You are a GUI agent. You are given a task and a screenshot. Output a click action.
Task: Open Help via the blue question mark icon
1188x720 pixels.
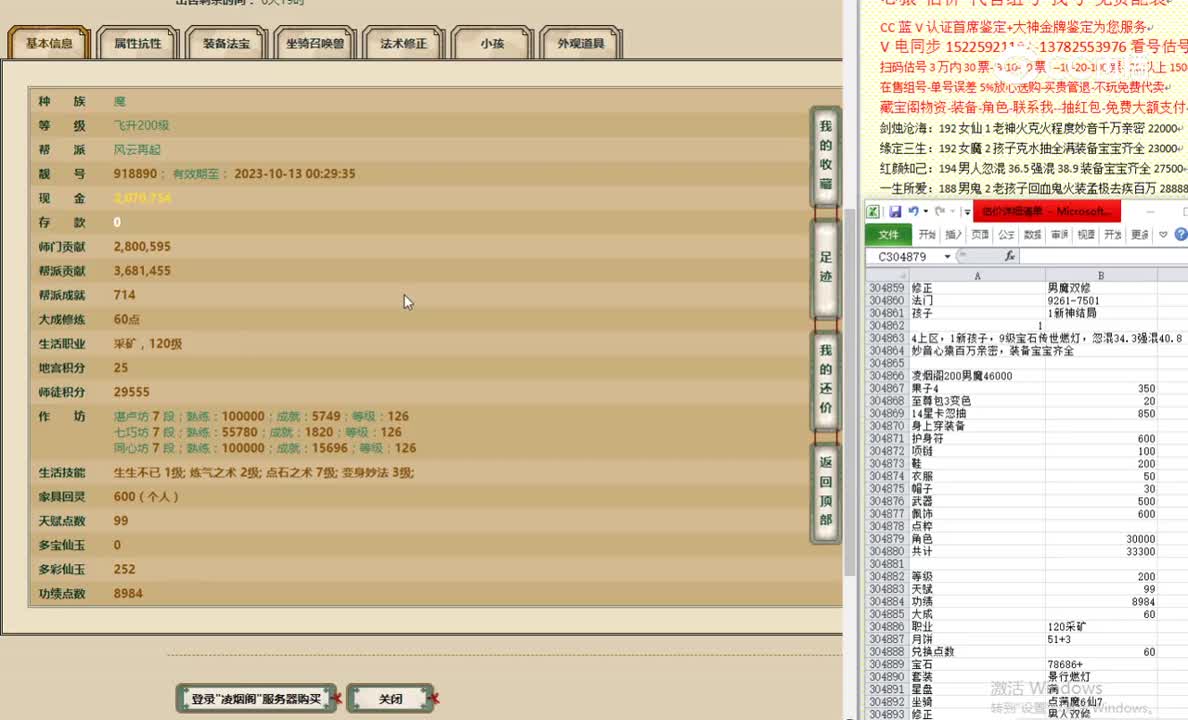pyautogui.click(x=1180, y=234)
